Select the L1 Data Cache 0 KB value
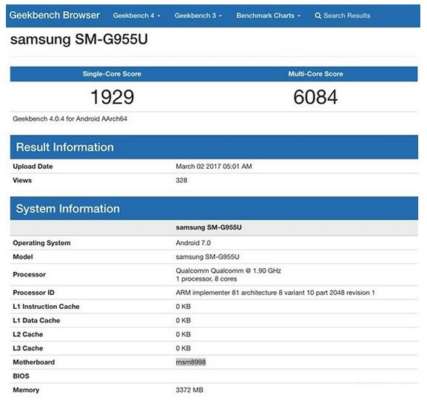The height and width of the screenshot is (400, 427). click(183, 321)
